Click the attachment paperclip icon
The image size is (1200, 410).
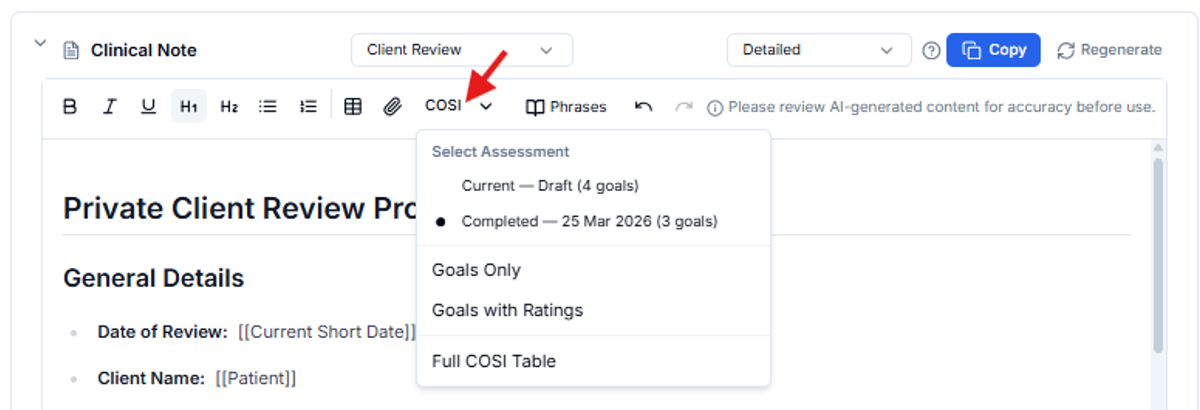pos(392,106)
